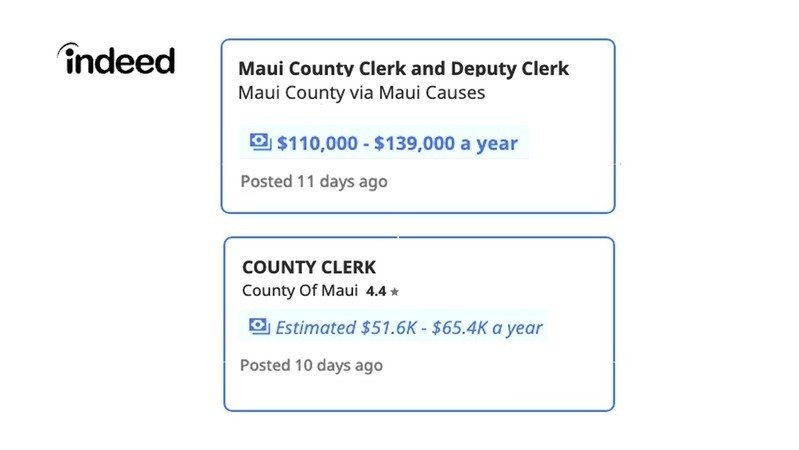
Task: Click the $139,000 a year upper salary figure
Action: click(446, 143)
